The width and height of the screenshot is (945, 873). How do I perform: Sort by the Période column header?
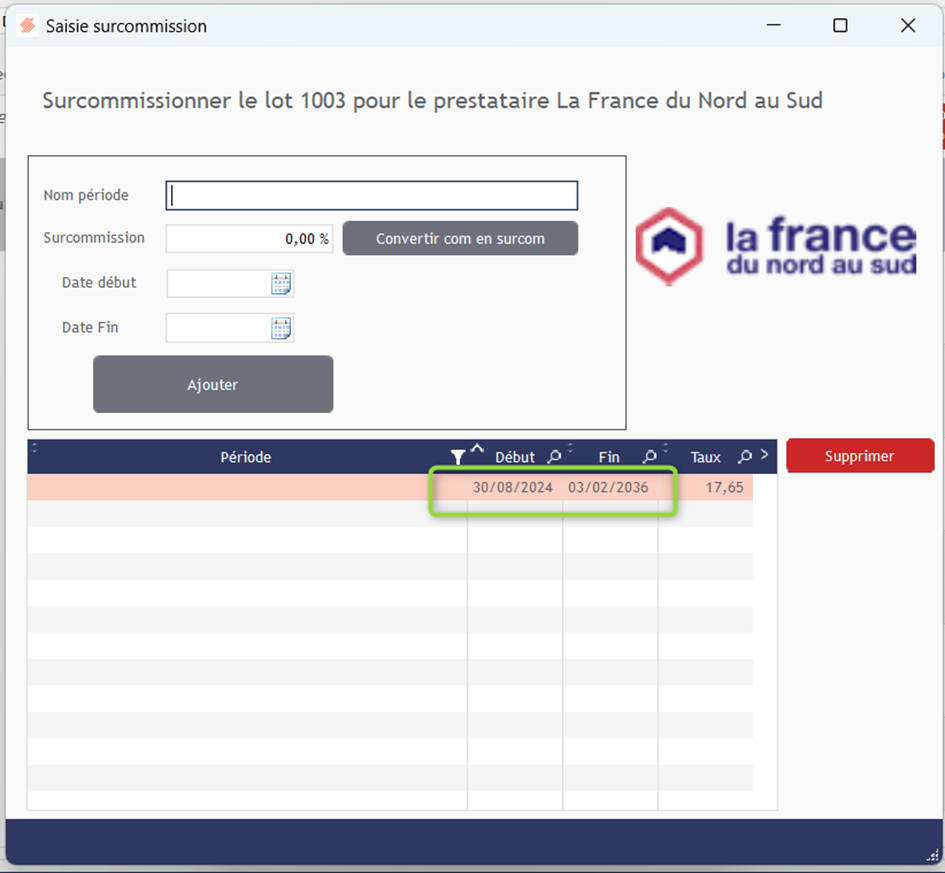click(x=246, y=457)
